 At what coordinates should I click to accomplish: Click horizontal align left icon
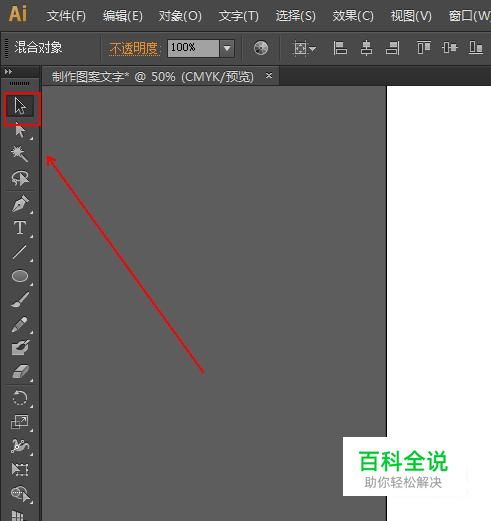[x=340, y=48]
